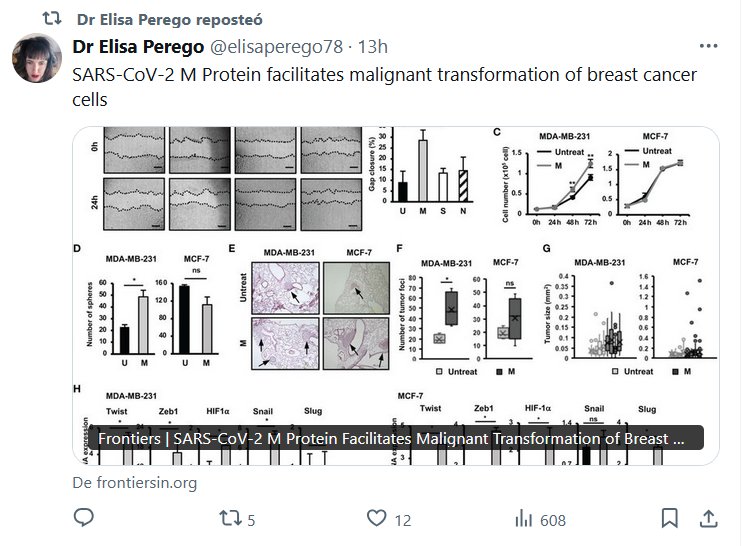Click the like count of 12
The height and width of the screenshot is (546, 746).
tap(402, 520)
